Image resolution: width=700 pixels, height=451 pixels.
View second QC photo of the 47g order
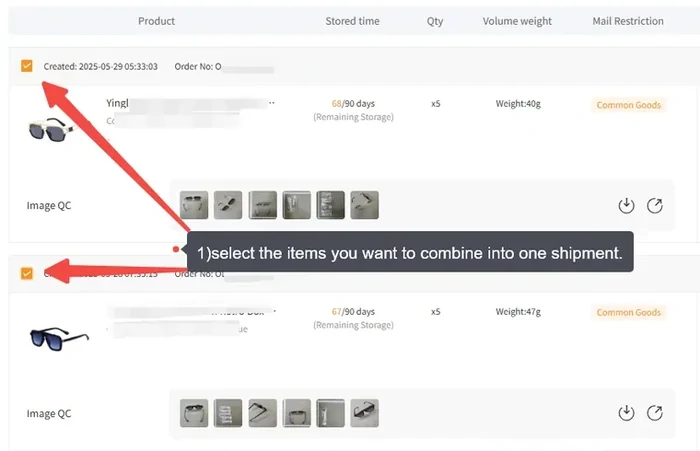tap(228, 413)
